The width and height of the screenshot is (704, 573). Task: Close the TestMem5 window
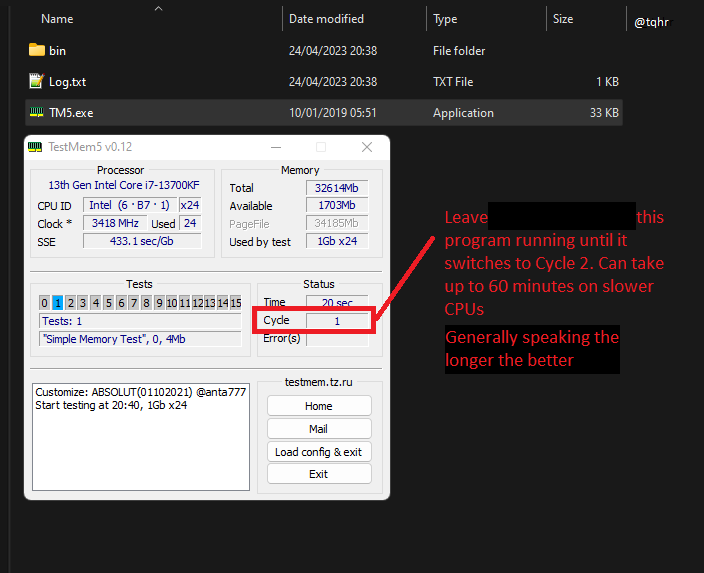(367, 147)
